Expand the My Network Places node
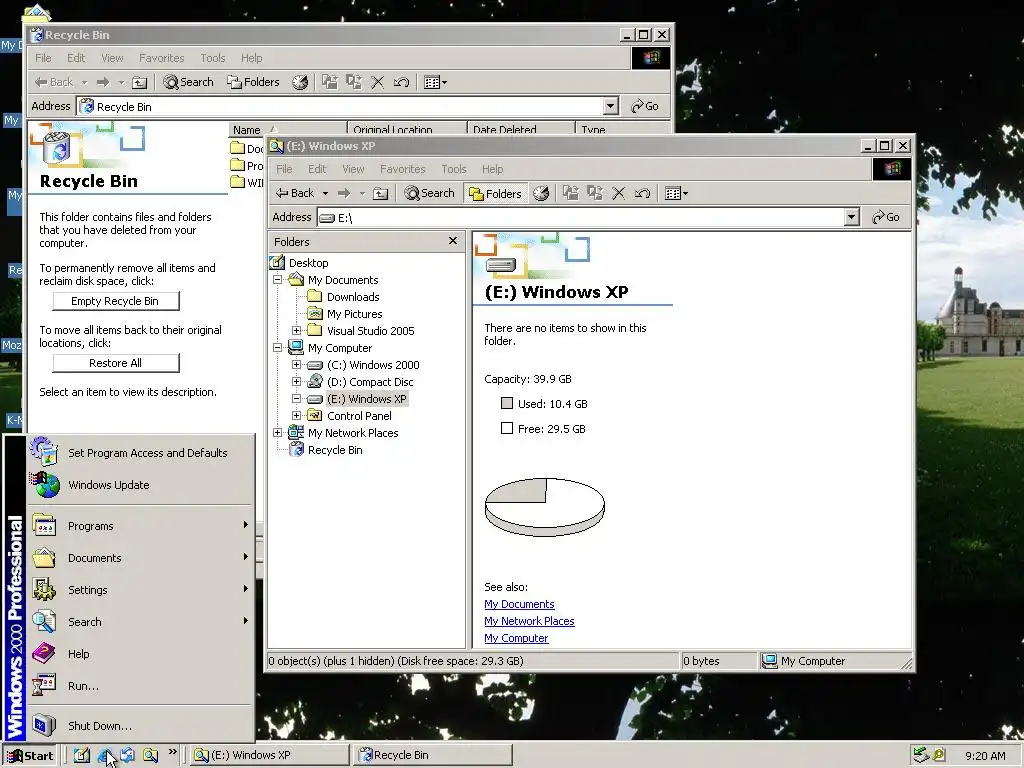Image resolution: width=1024 pixels, height=768 pixels. click(278, 432)
